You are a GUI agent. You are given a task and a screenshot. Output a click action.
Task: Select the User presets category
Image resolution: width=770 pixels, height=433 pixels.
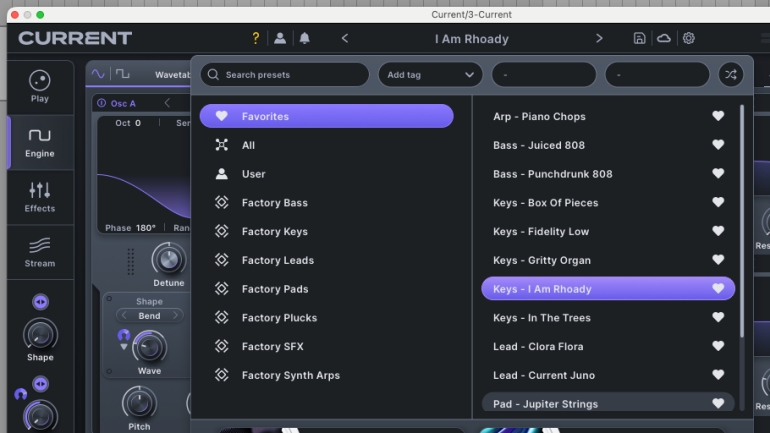point(327,174)
